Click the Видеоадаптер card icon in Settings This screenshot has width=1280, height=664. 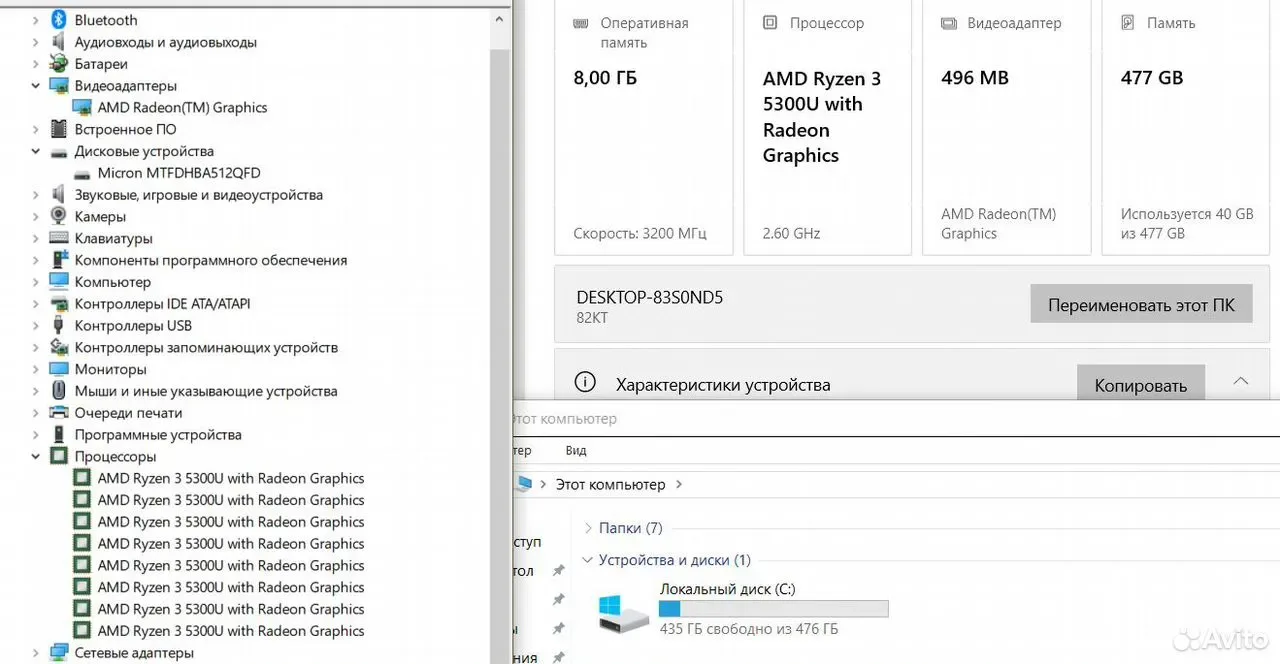[949, 22]
